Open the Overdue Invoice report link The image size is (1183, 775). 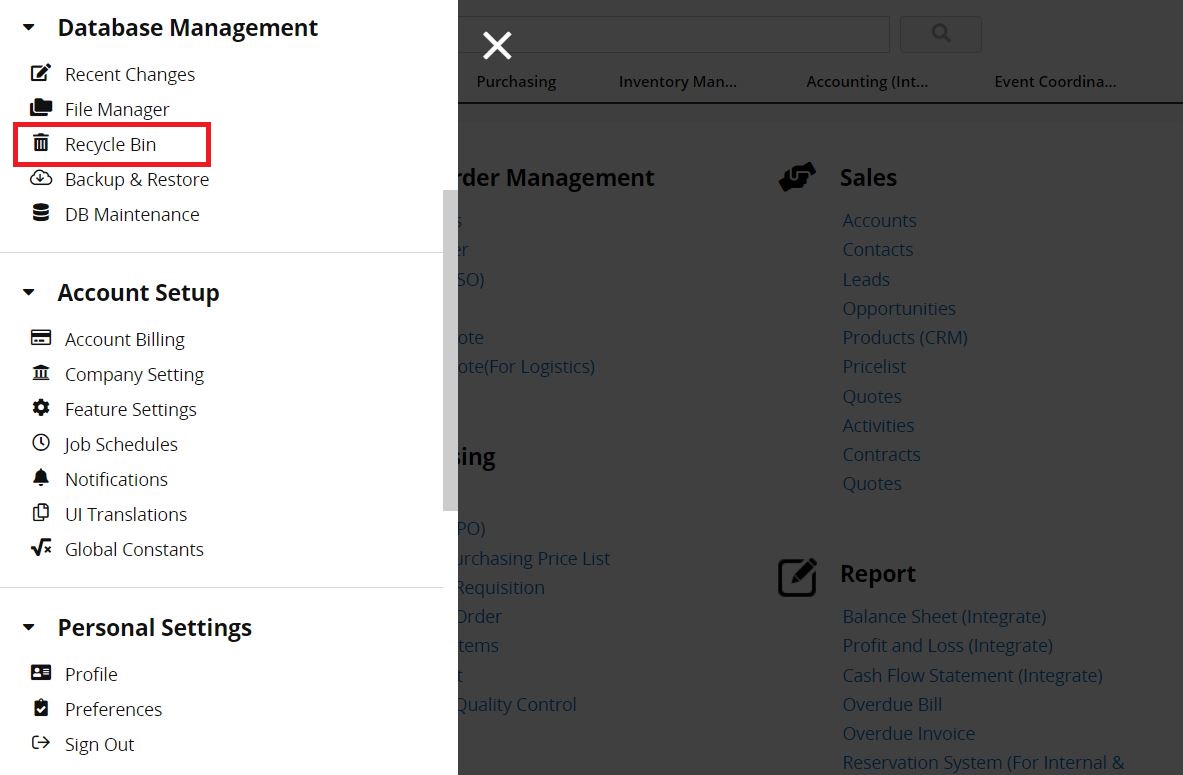tap(908, 733)
